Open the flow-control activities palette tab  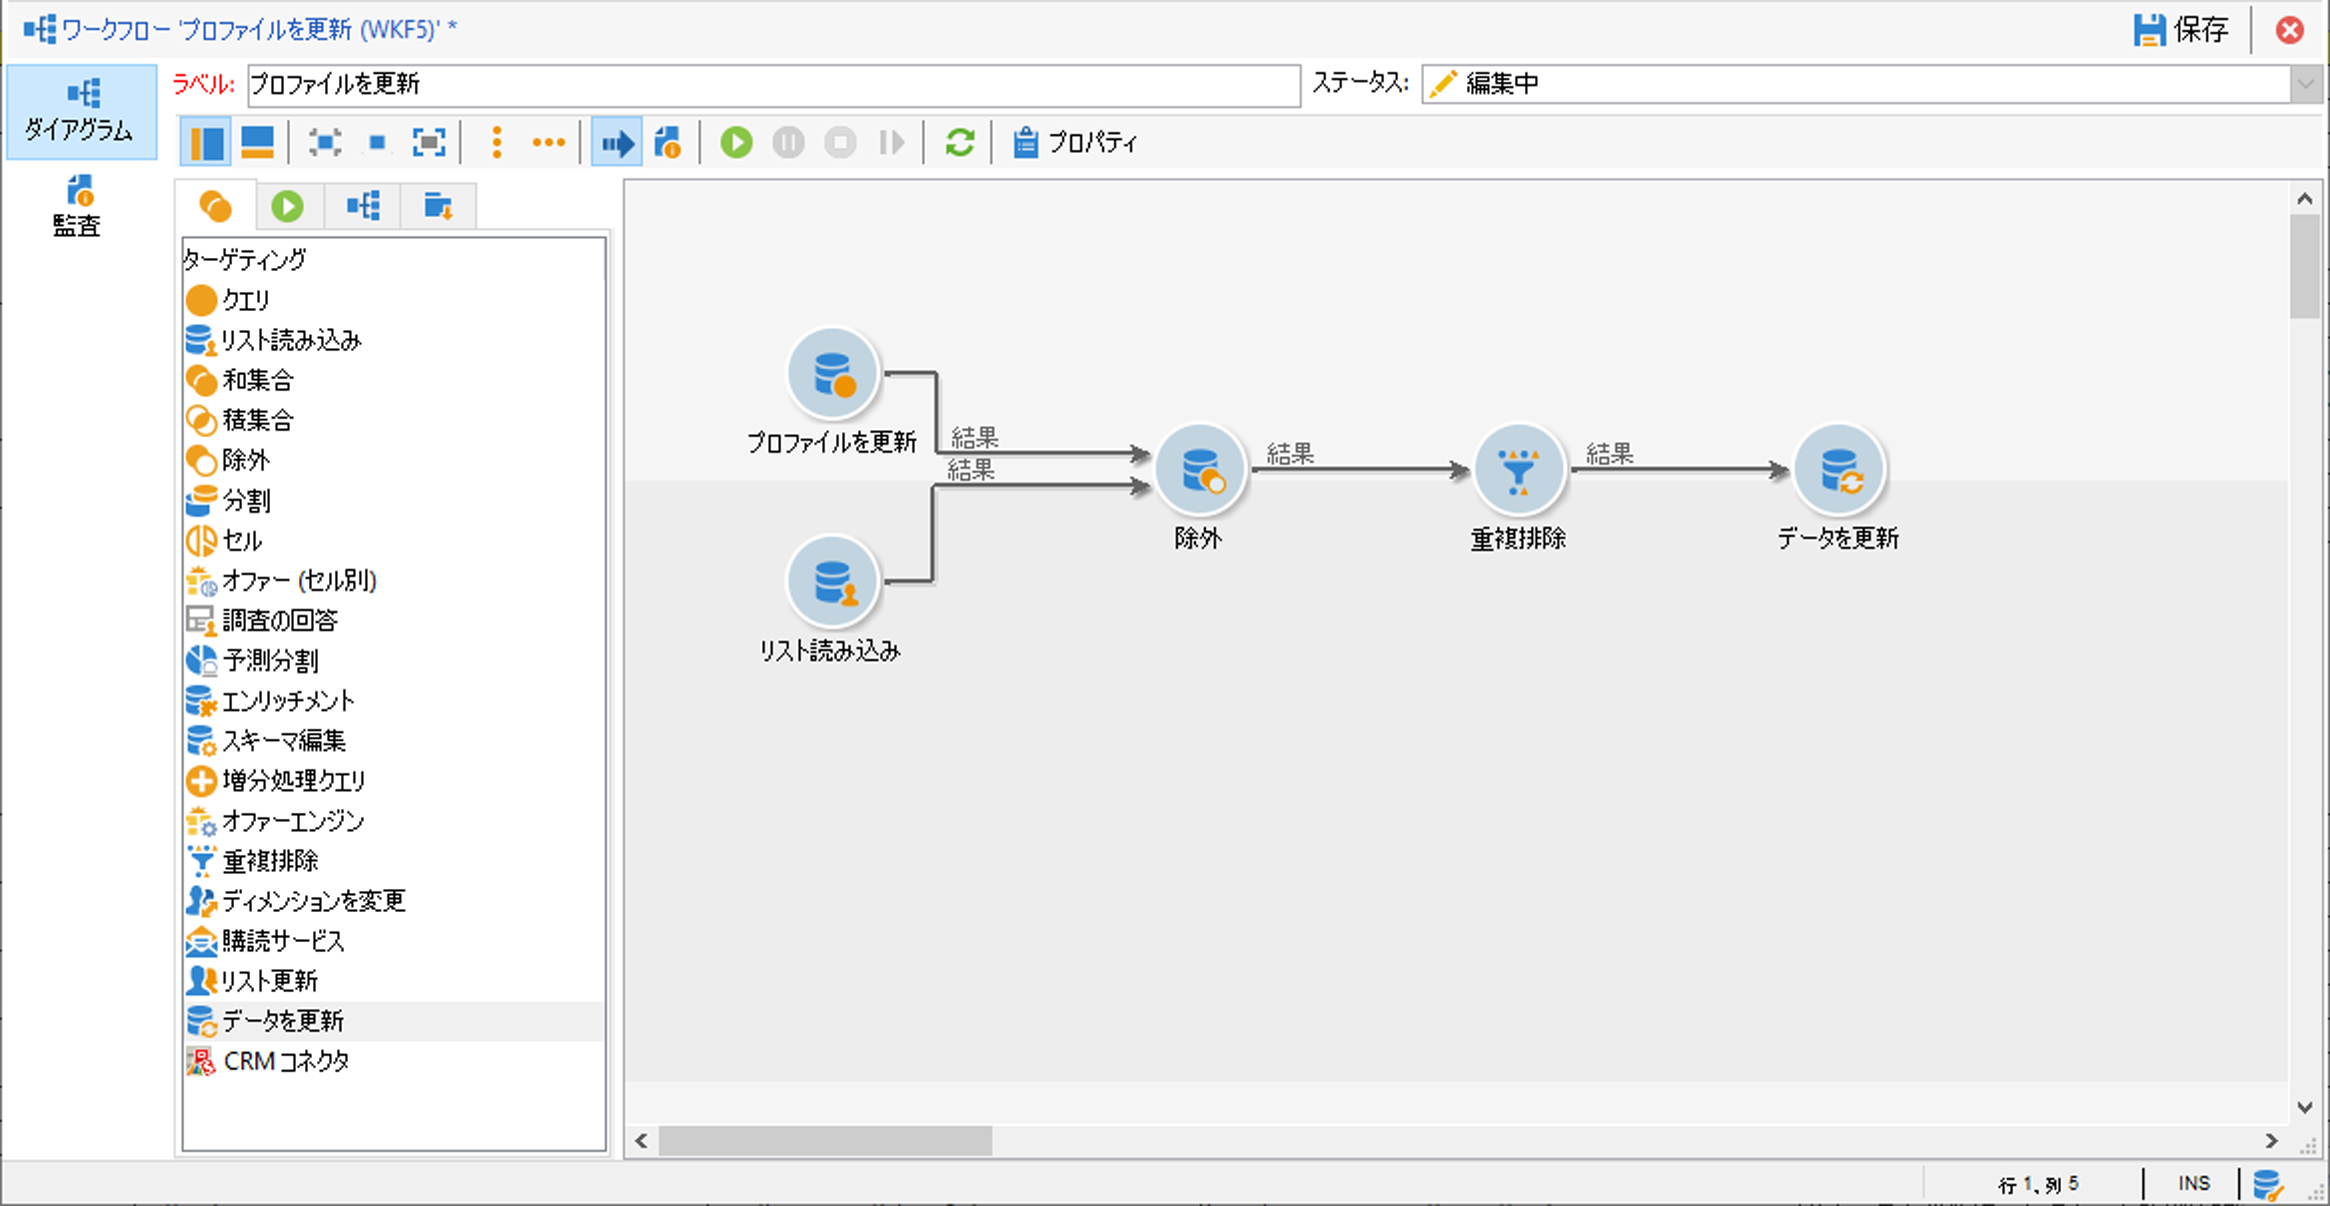(x=287, y=206)
